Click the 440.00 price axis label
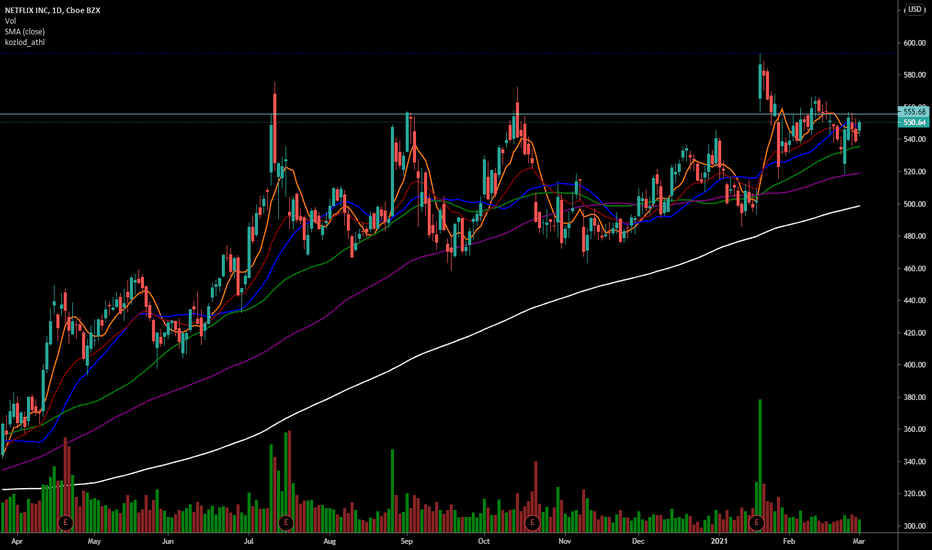 [914, 301]
